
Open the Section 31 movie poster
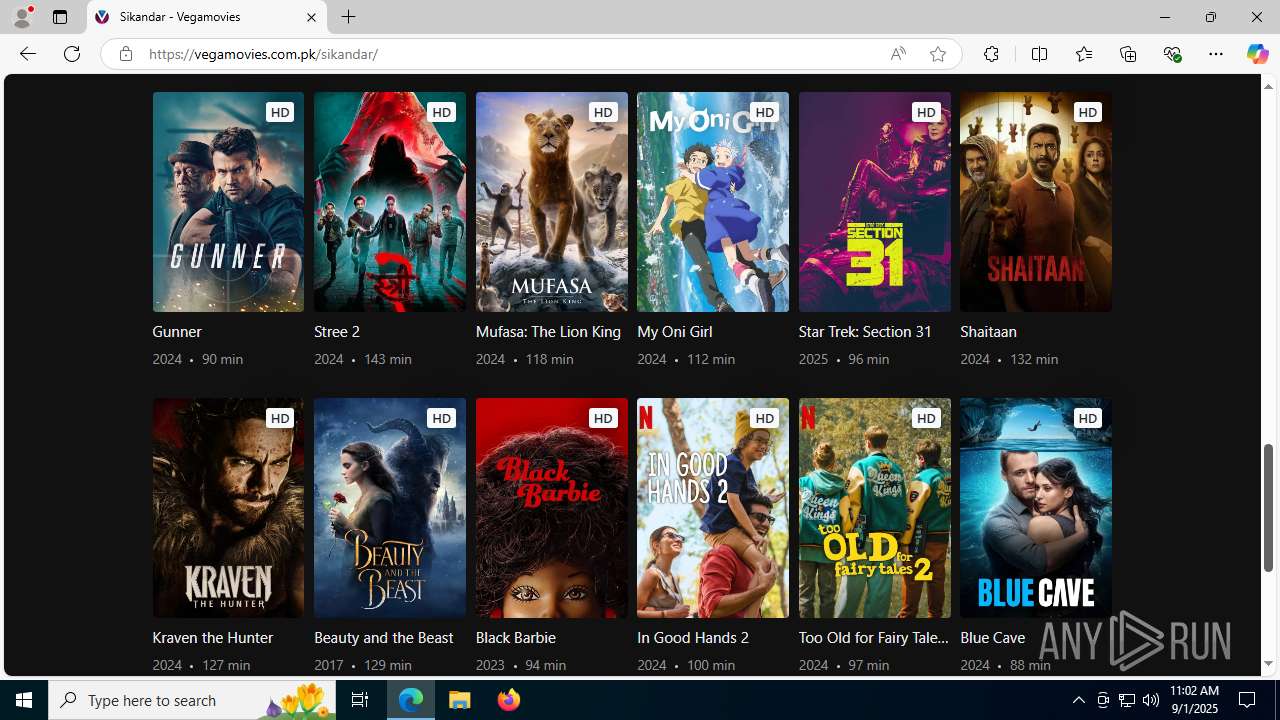(x=875, y=202)
